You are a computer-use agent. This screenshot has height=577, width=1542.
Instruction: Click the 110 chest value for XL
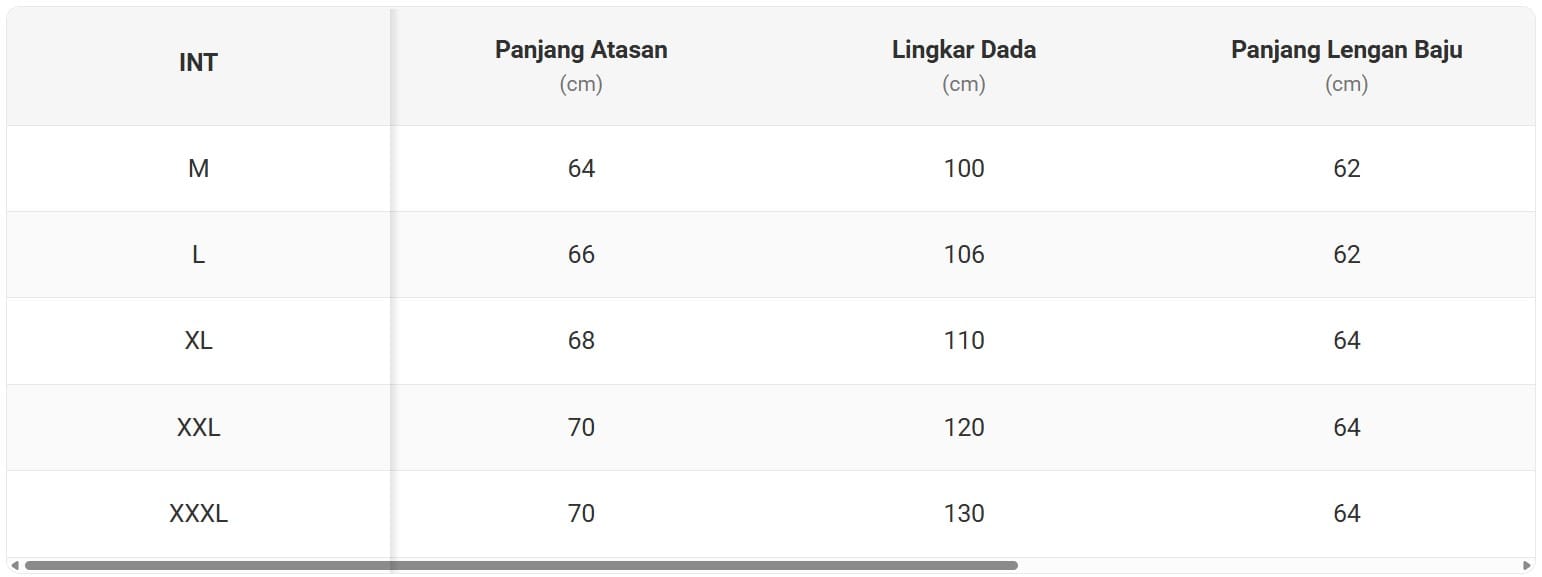click(964, 341)
